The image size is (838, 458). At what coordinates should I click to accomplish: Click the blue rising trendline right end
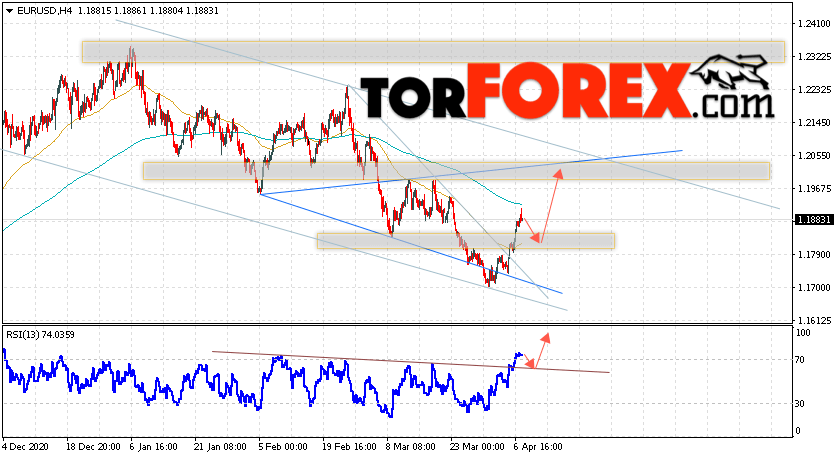(x=680, y=151)
